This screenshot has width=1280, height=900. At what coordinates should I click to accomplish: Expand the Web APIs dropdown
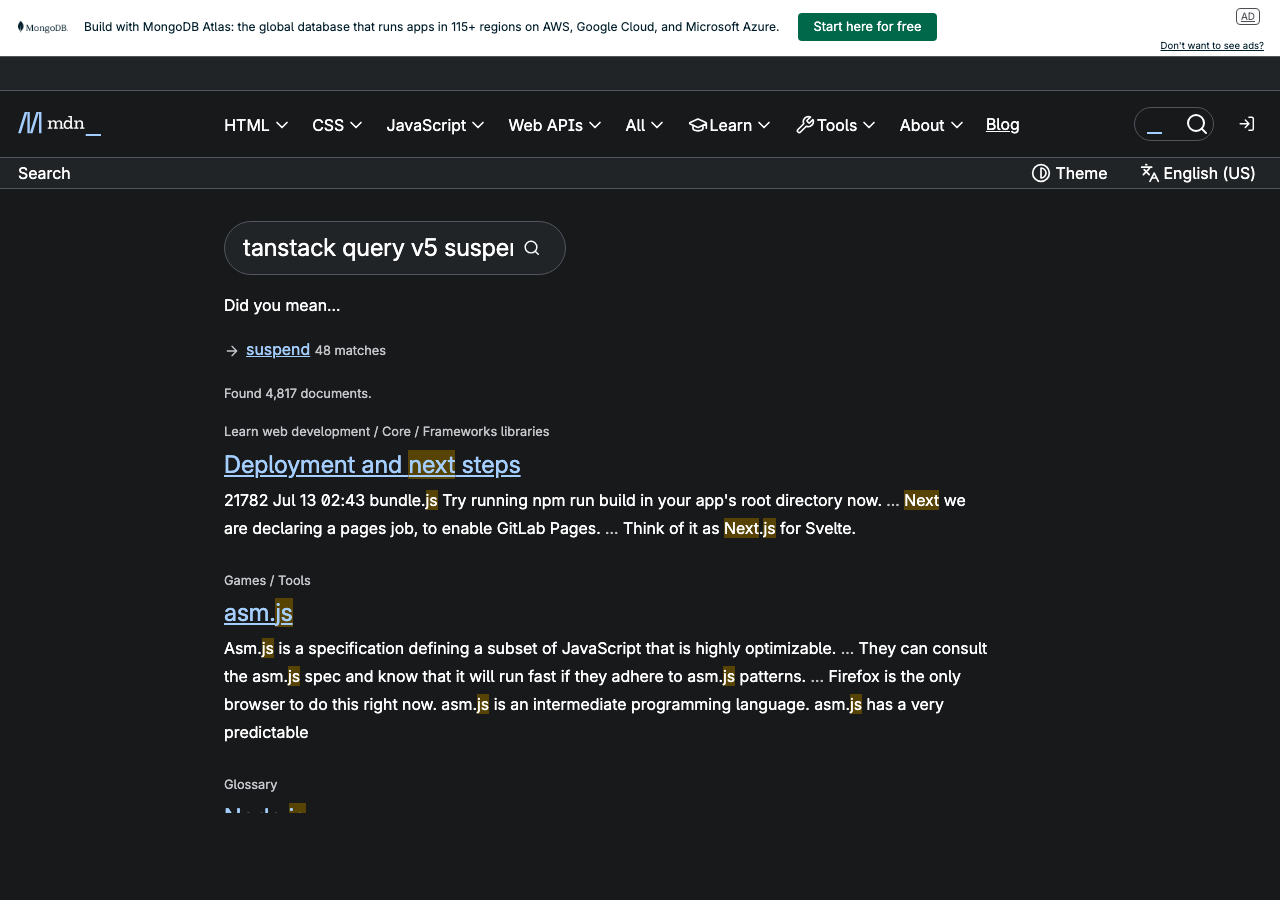555,125
